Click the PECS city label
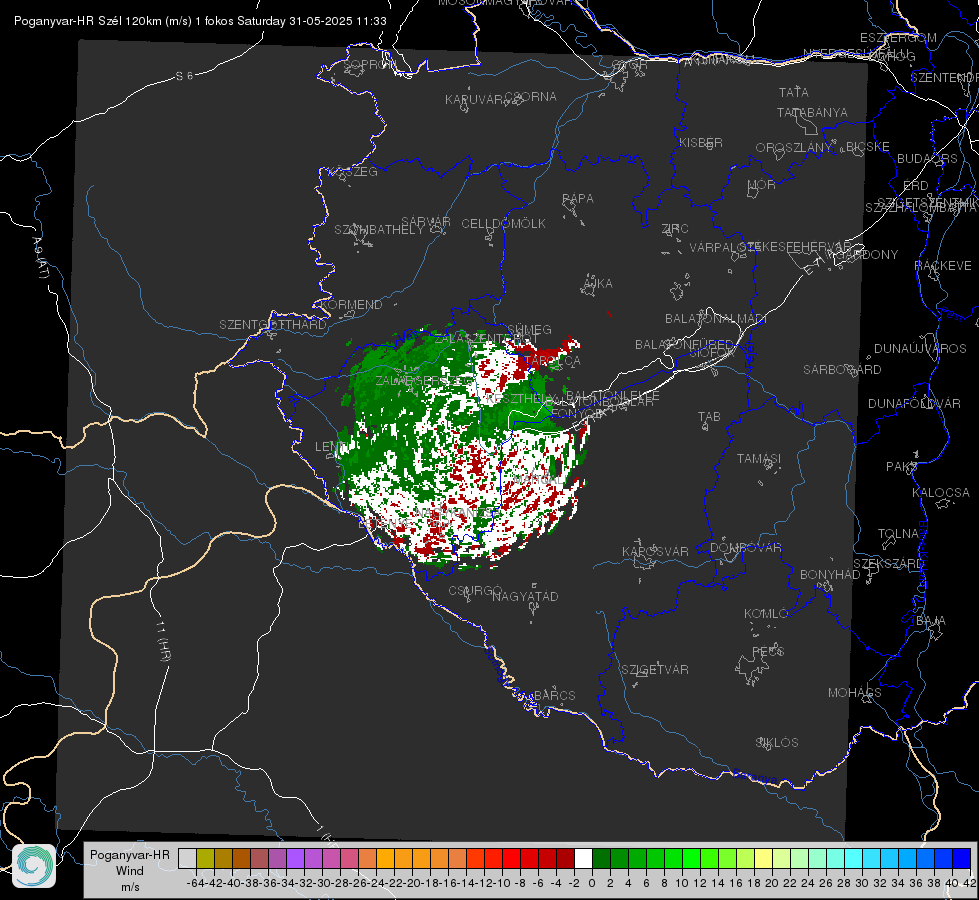979x900 pixels. [x=767, y=651]
